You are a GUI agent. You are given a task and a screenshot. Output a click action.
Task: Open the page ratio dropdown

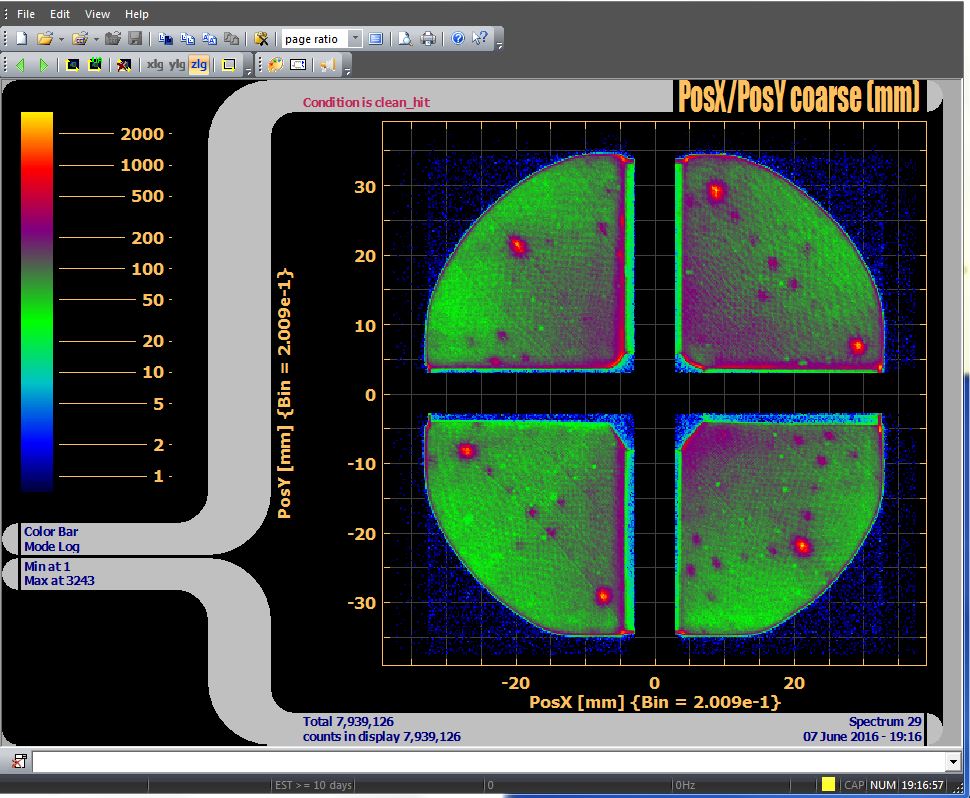tap(355, 39)
